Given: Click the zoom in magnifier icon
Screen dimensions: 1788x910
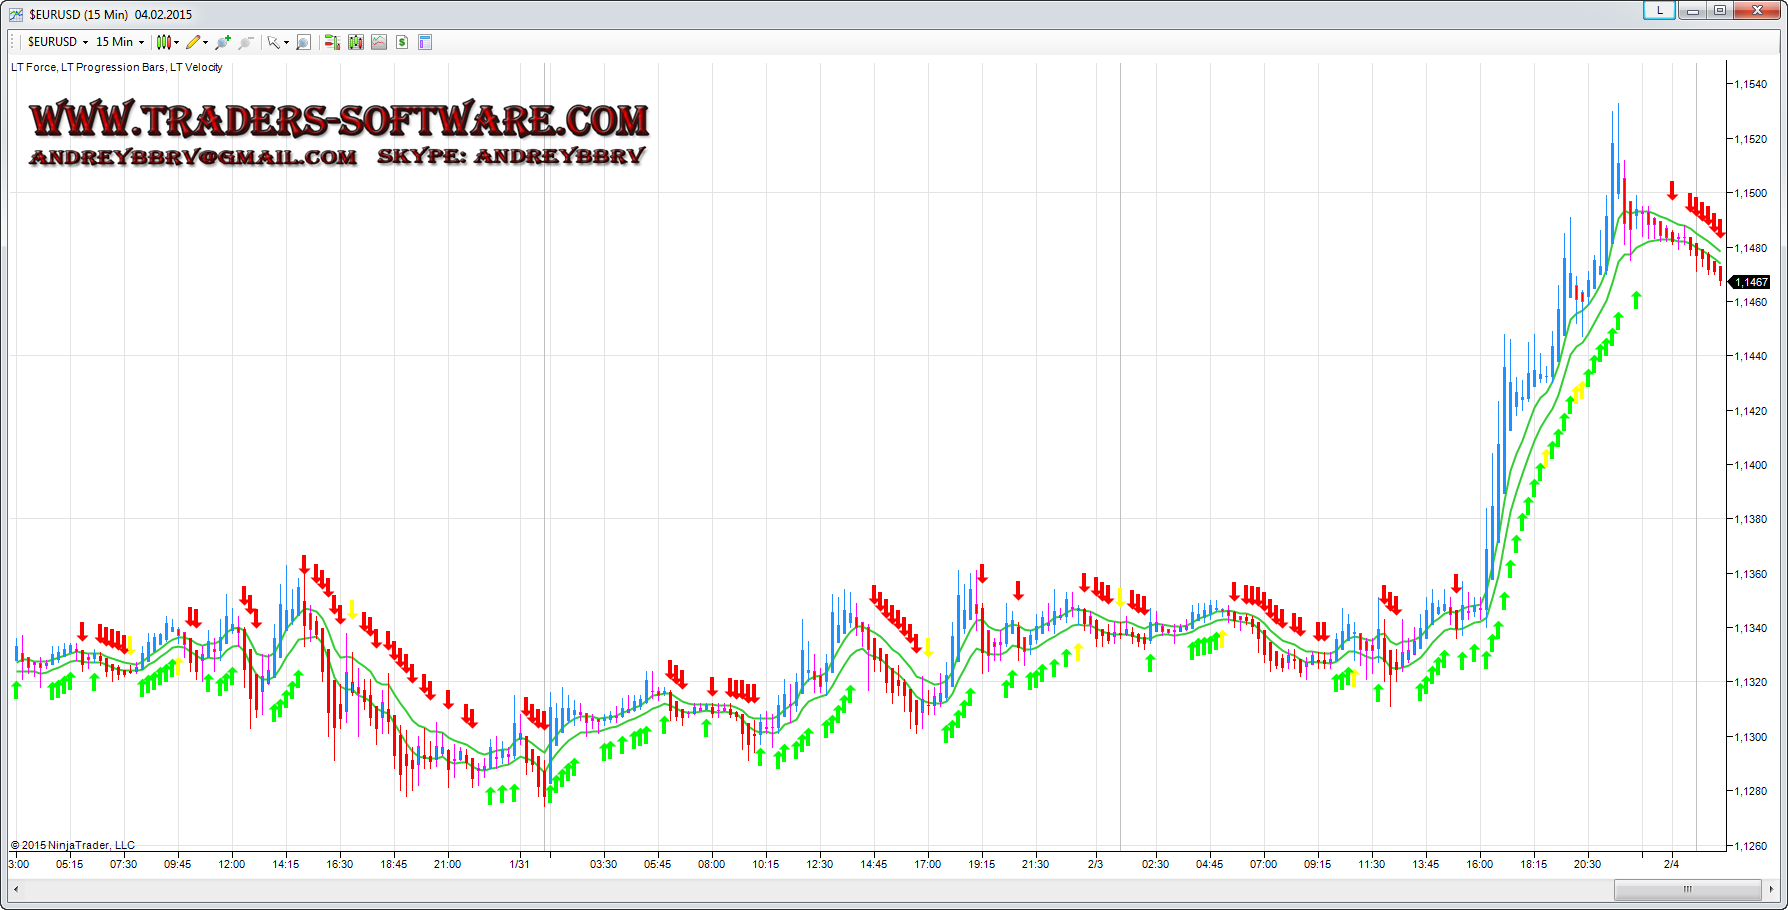Looking at the screenshot, I should (223, 42).
